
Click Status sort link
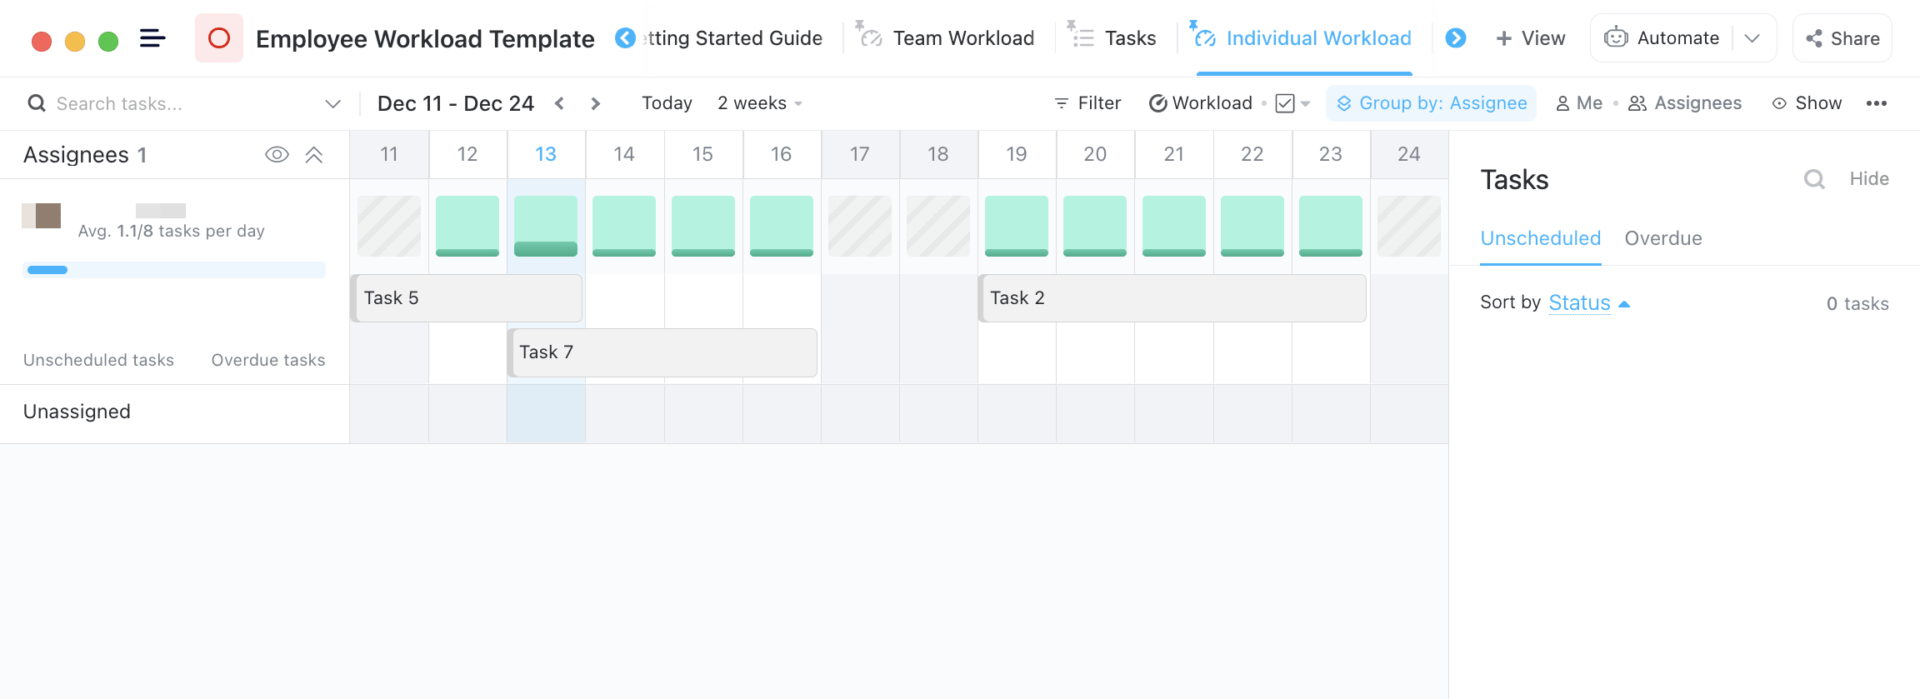pyautogui.click(x=1579, y=303)
